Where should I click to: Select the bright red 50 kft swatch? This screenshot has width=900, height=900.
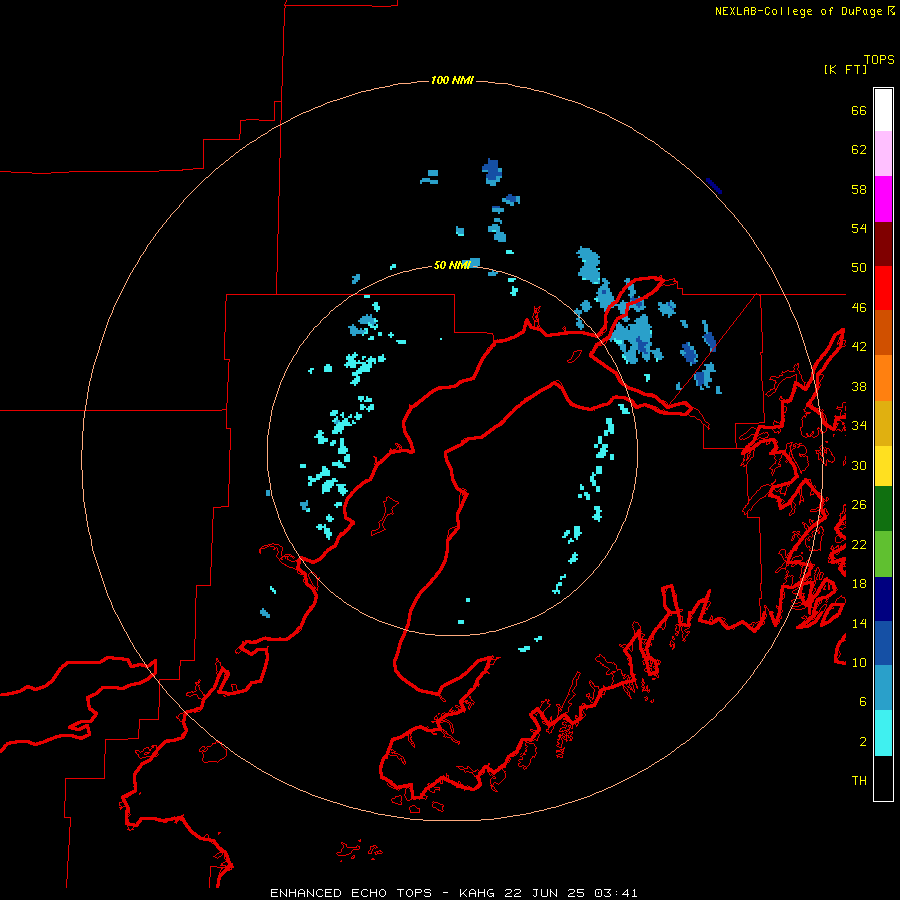[883, 288]
